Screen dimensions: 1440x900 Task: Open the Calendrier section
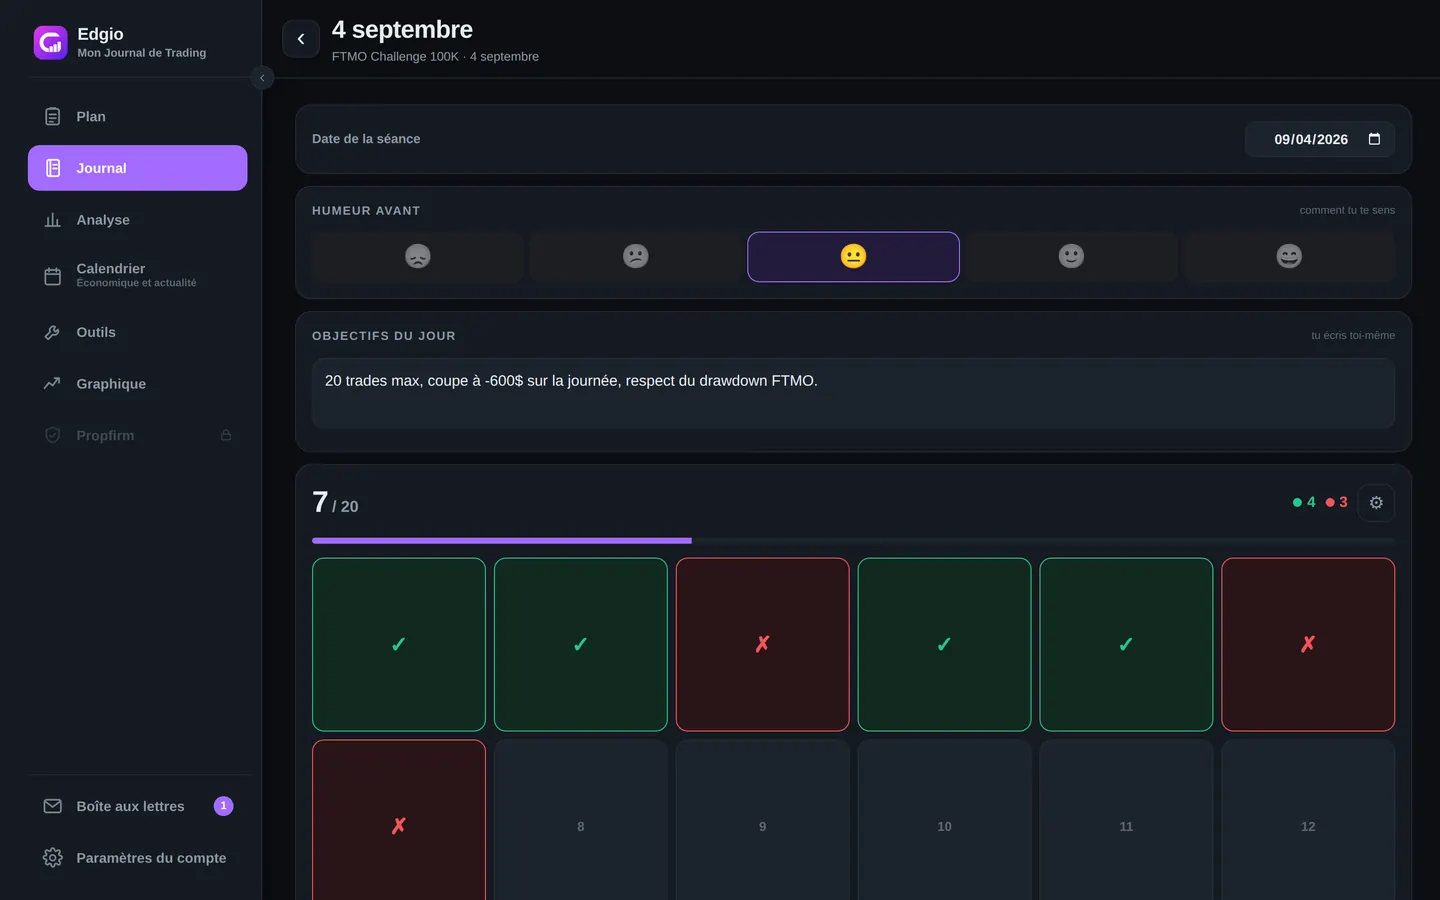pos(138,276)
